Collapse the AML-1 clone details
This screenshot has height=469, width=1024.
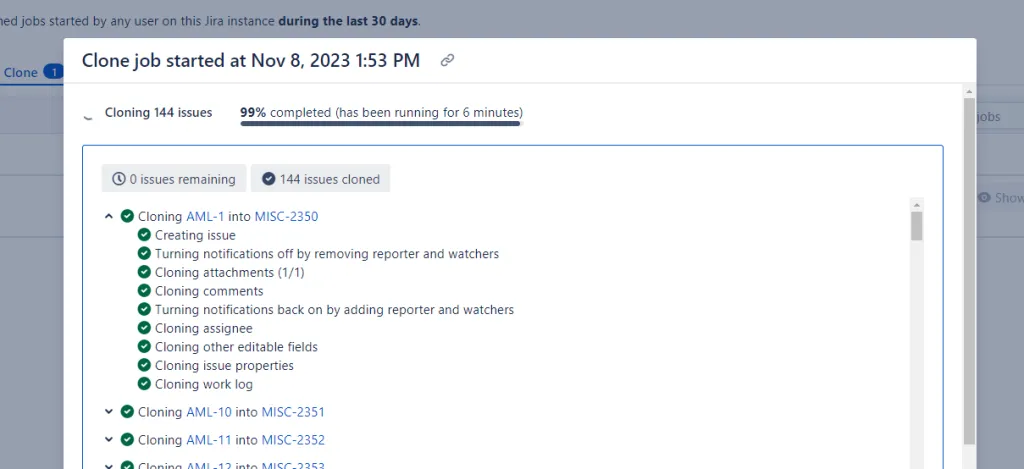tap(108, 216)
